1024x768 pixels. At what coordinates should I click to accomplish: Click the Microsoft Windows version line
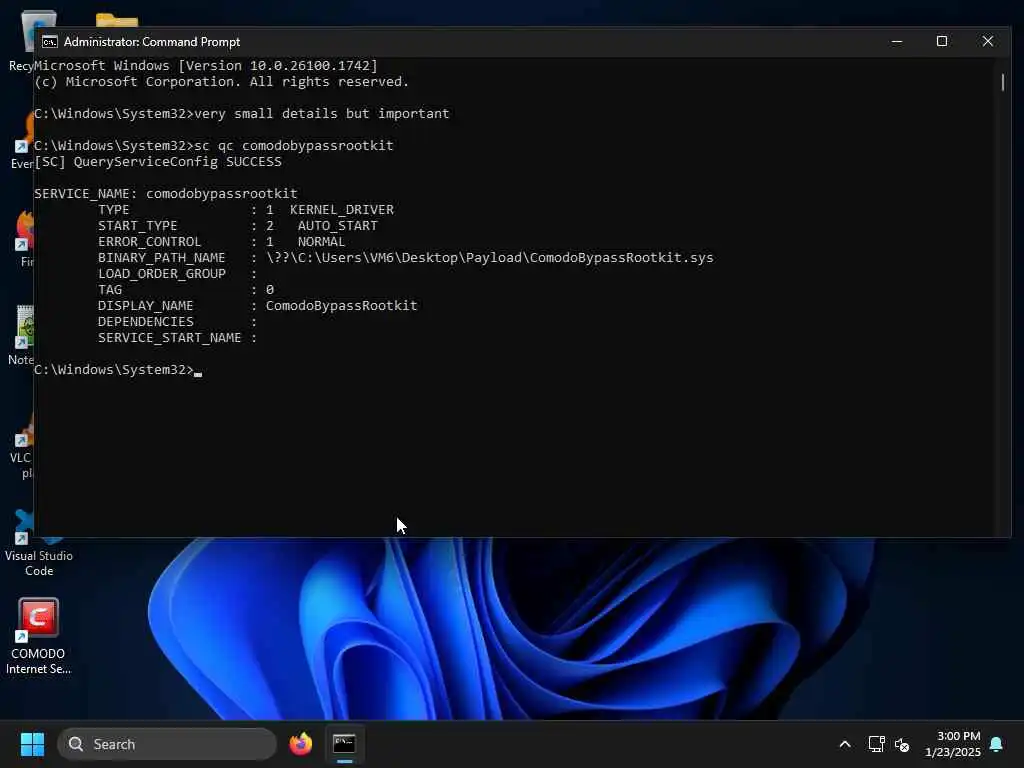point(206,65)
